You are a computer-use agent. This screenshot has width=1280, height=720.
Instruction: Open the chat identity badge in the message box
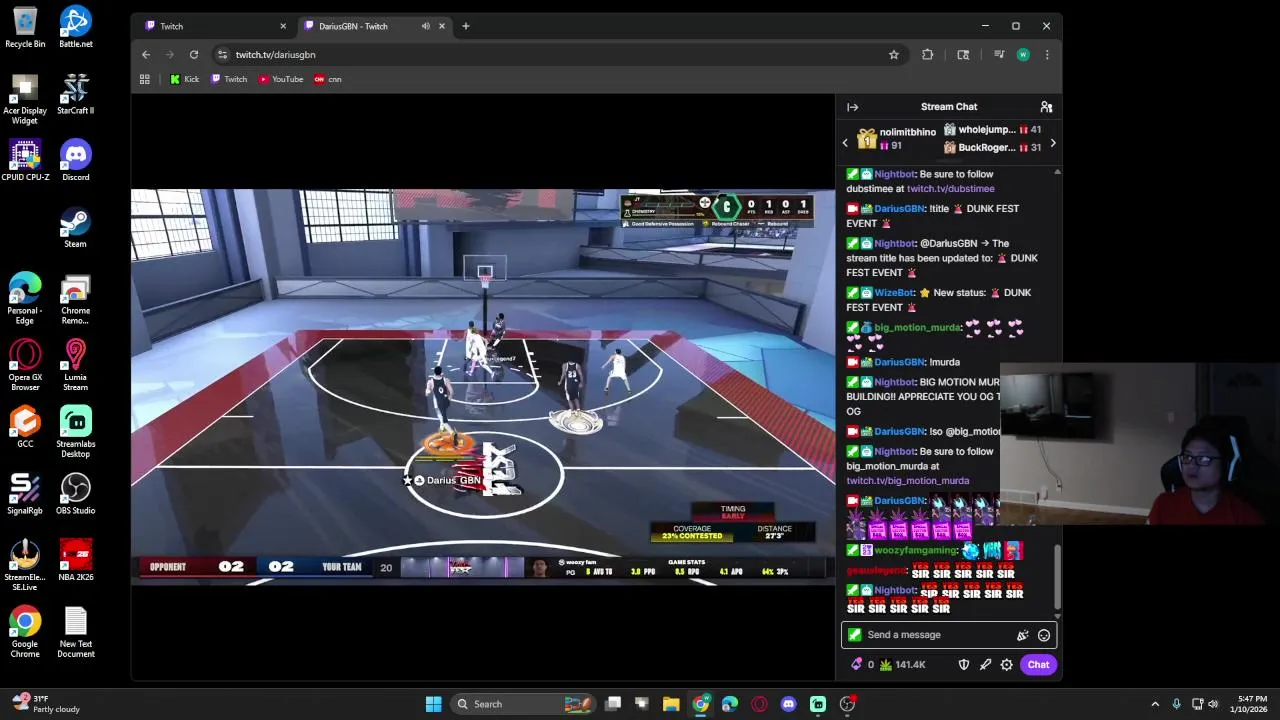tap(854, 635)
